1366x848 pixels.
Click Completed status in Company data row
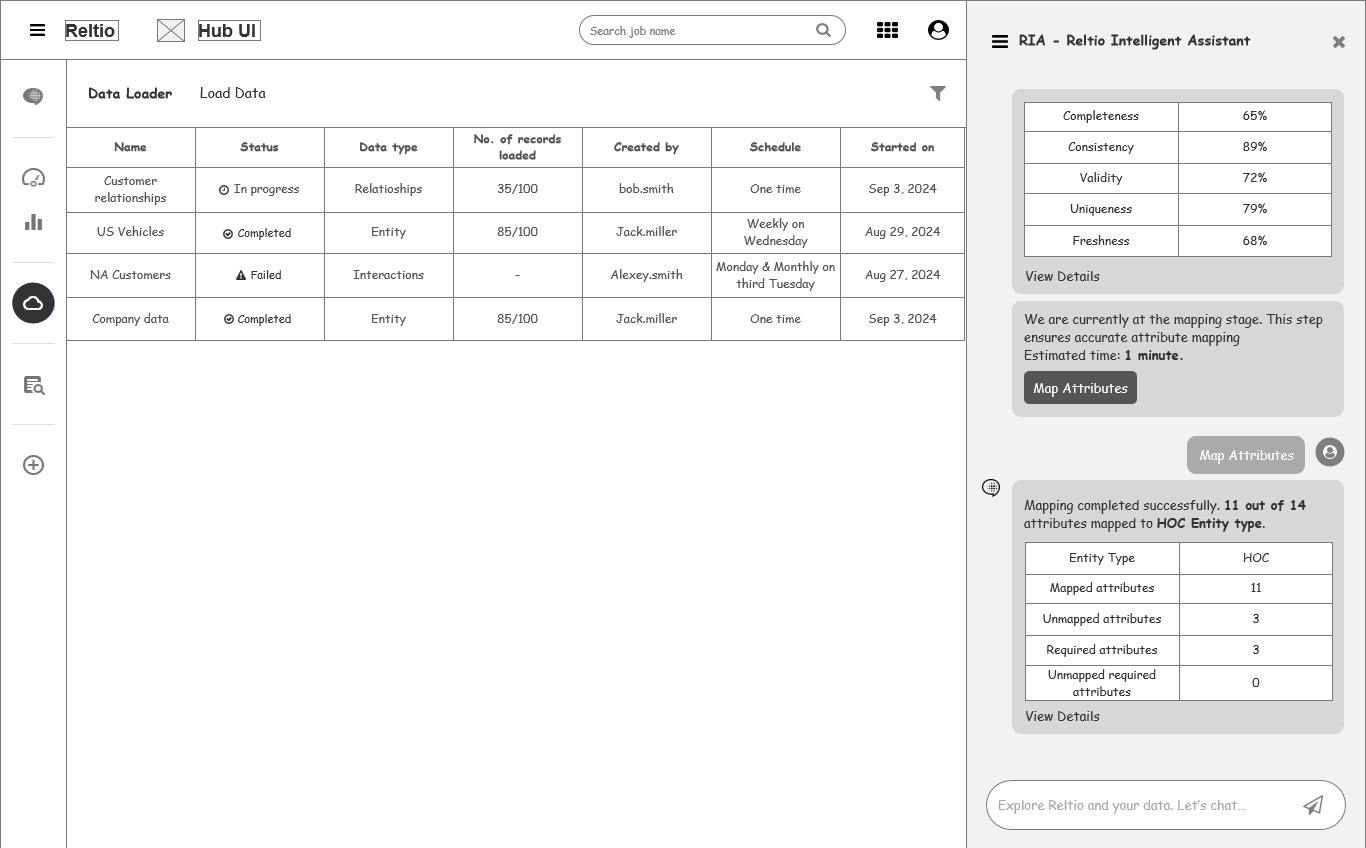coord(259,319)
